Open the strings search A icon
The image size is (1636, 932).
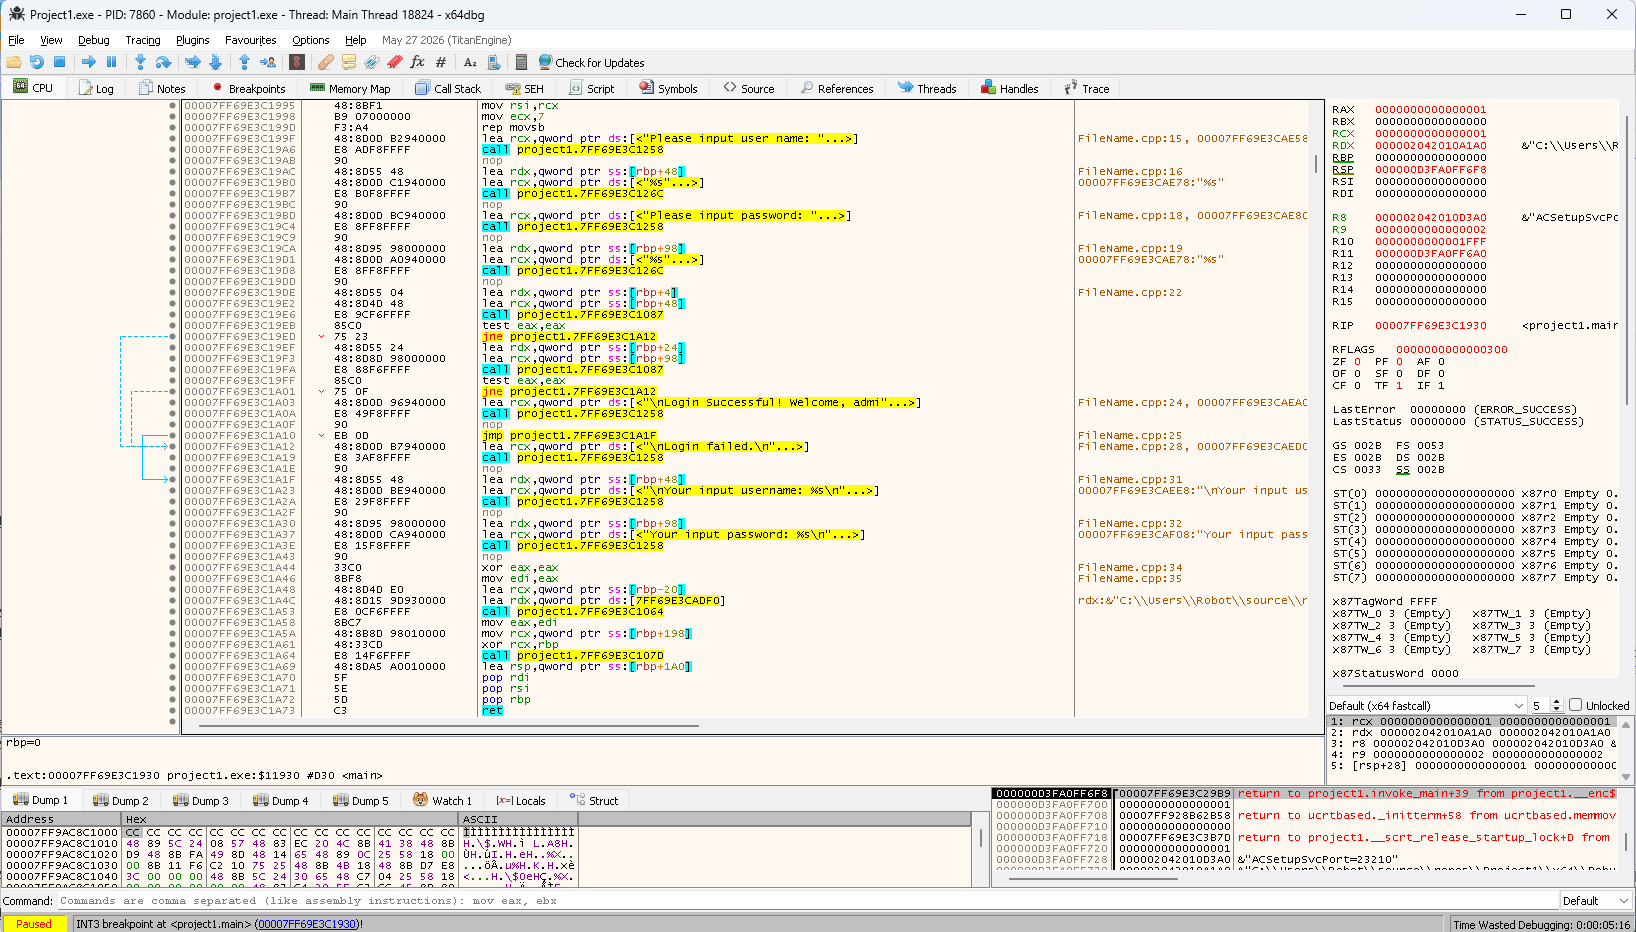point(470,62)
